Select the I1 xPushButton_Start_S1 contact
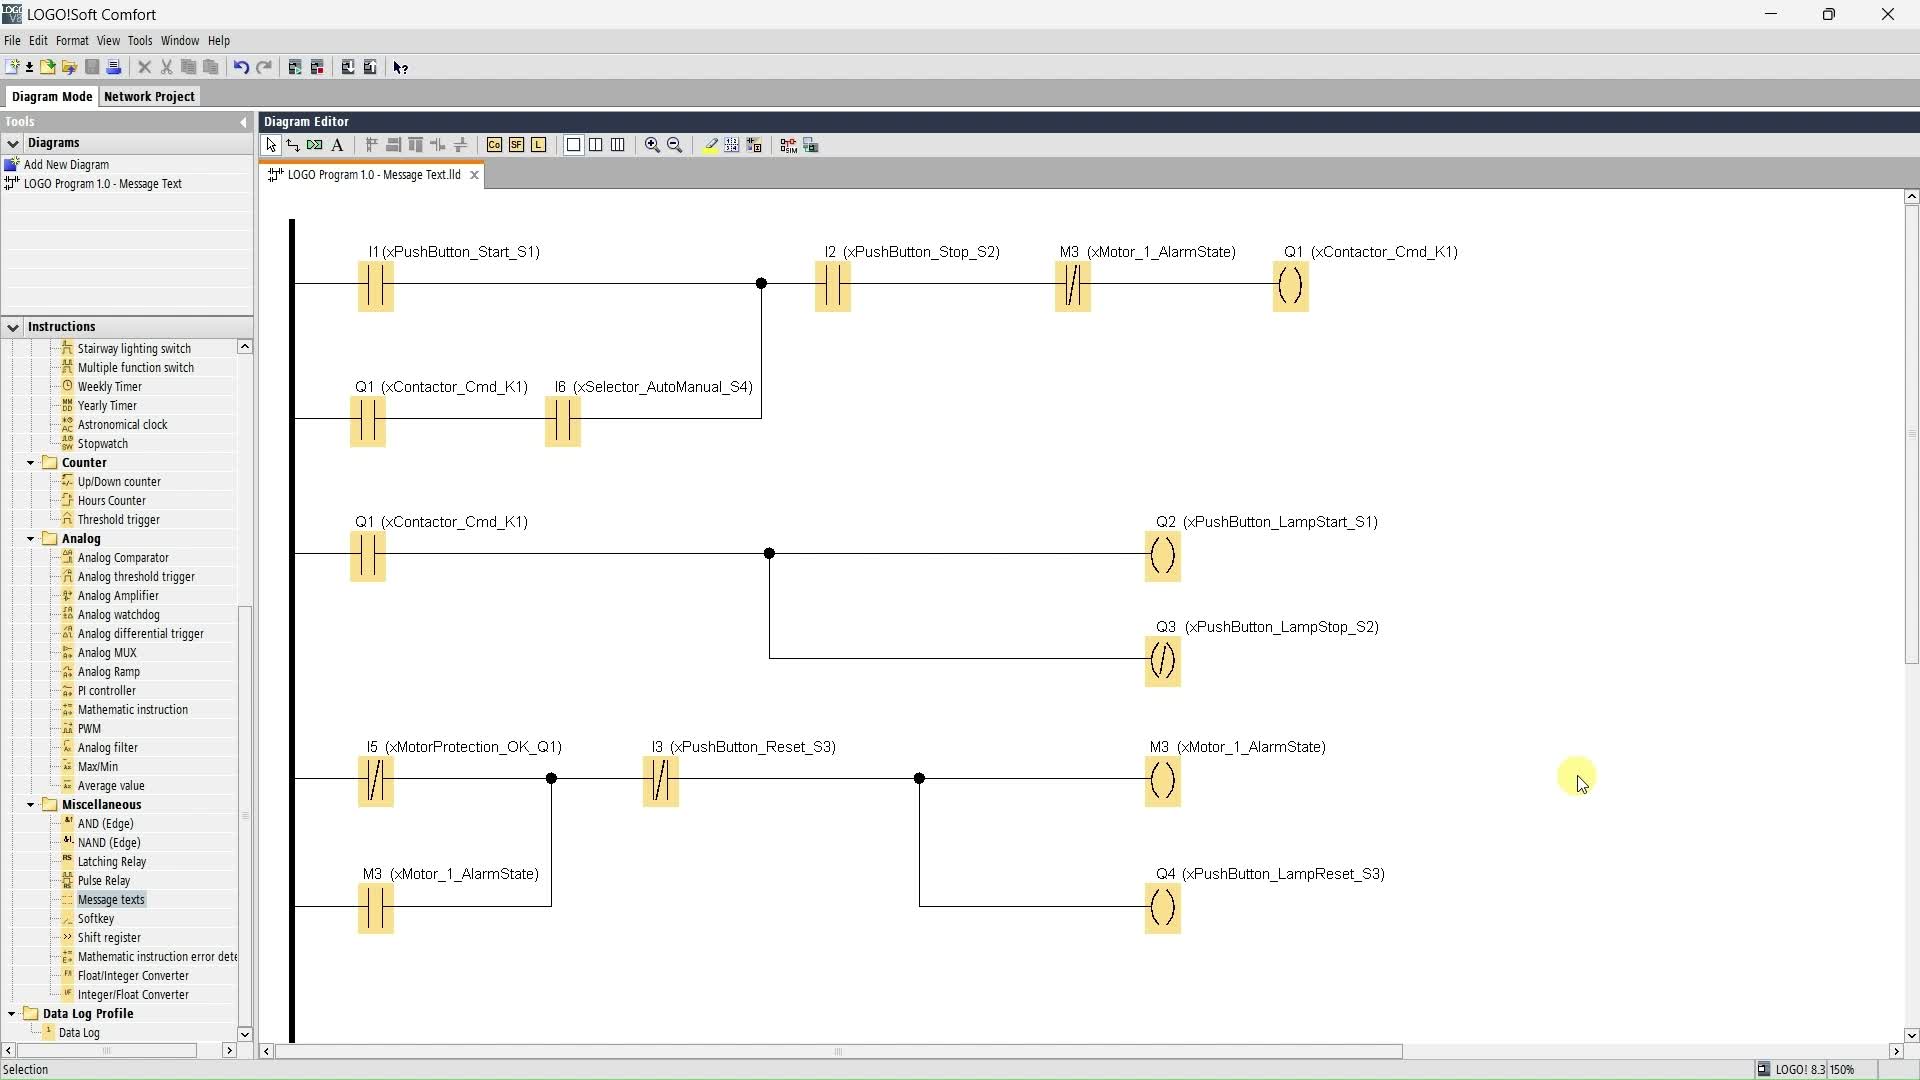 376,286
